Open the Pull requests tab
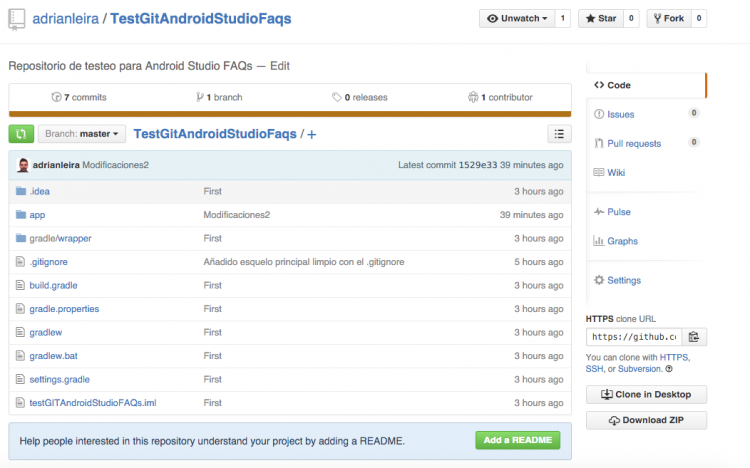The width and height of the screenshot is (750, 468). coord(634,144)
